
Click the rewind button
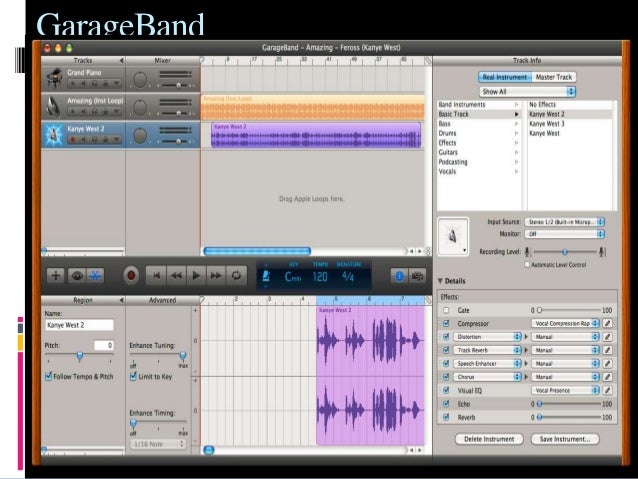pos(176,276)
